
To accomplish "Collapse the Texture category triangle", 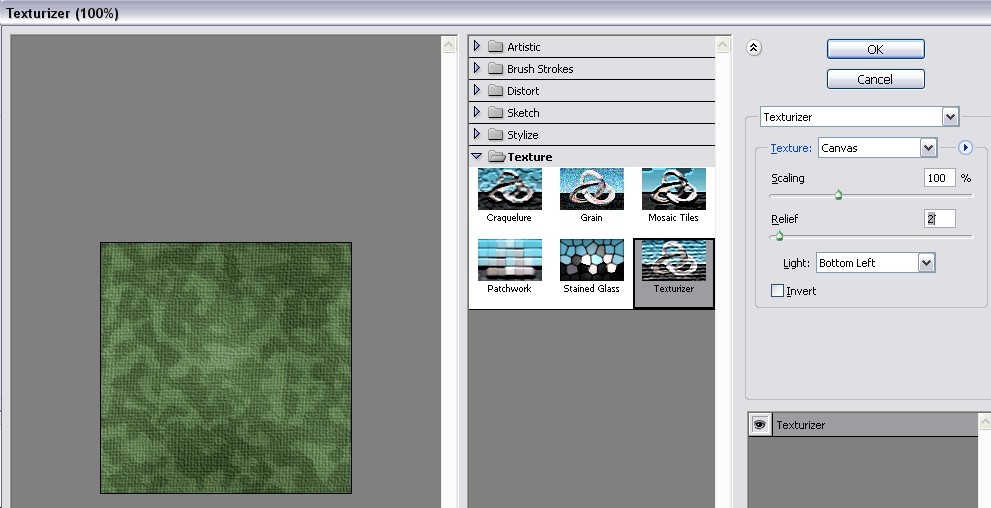I will (x=477, y=157).
